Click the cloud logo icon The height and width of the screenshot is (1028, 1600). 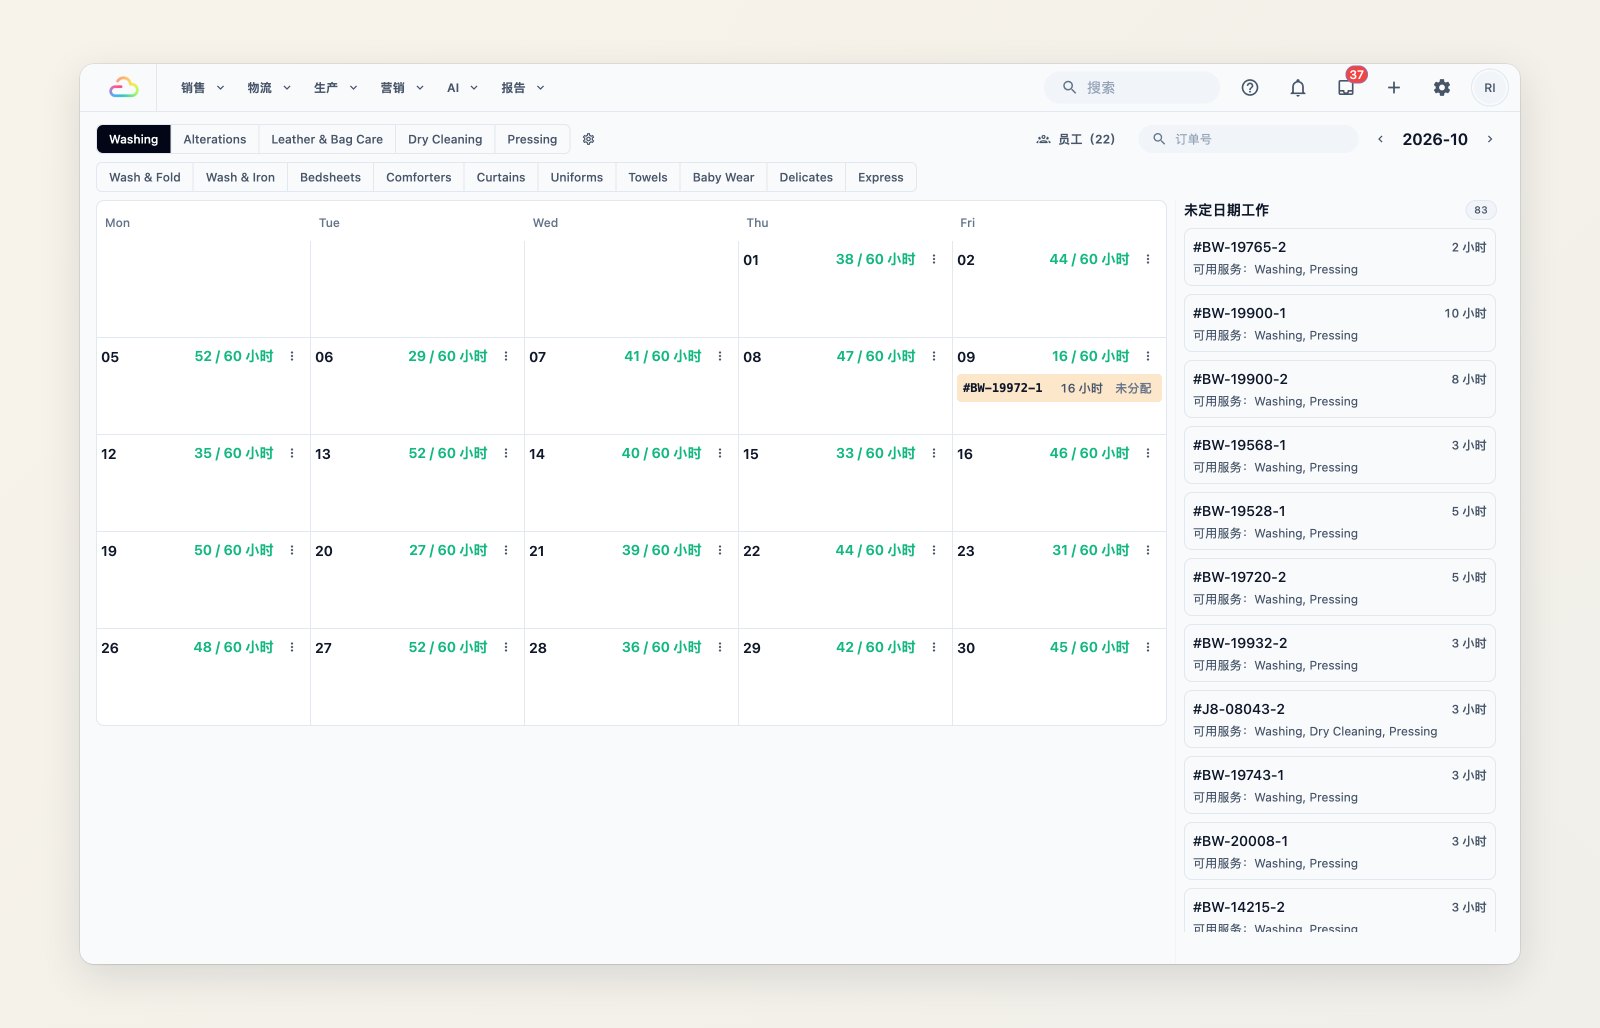pos(124,88)
